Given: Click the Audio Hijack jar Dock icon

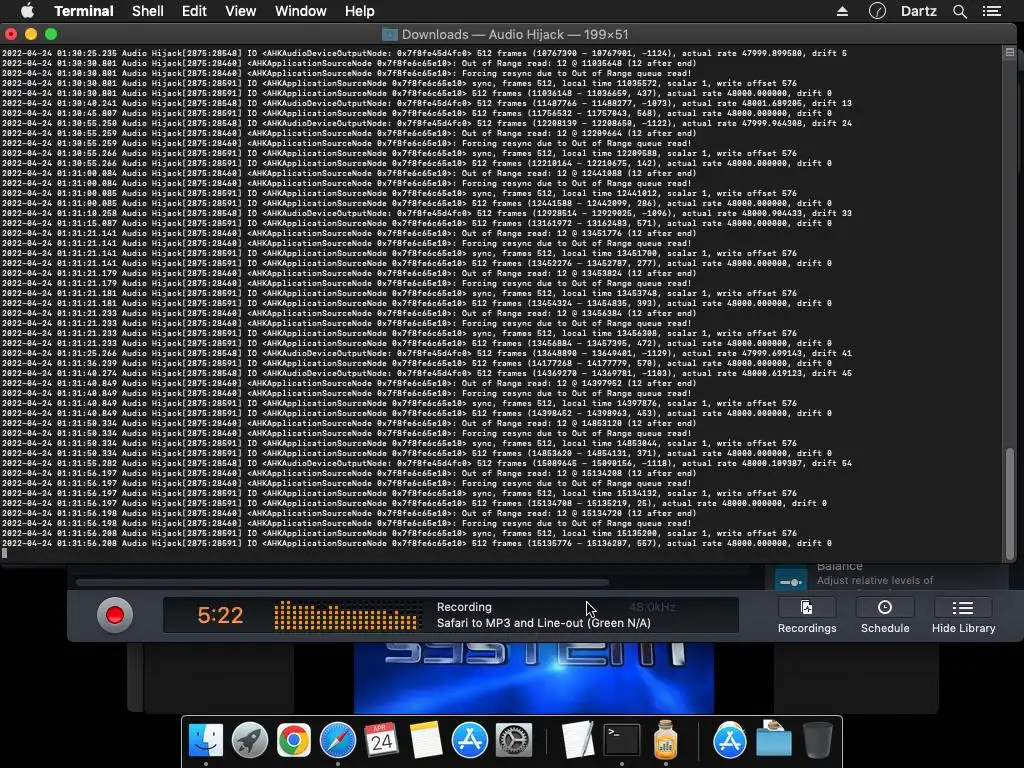Looking at the screenshot, I should (665, 741).
